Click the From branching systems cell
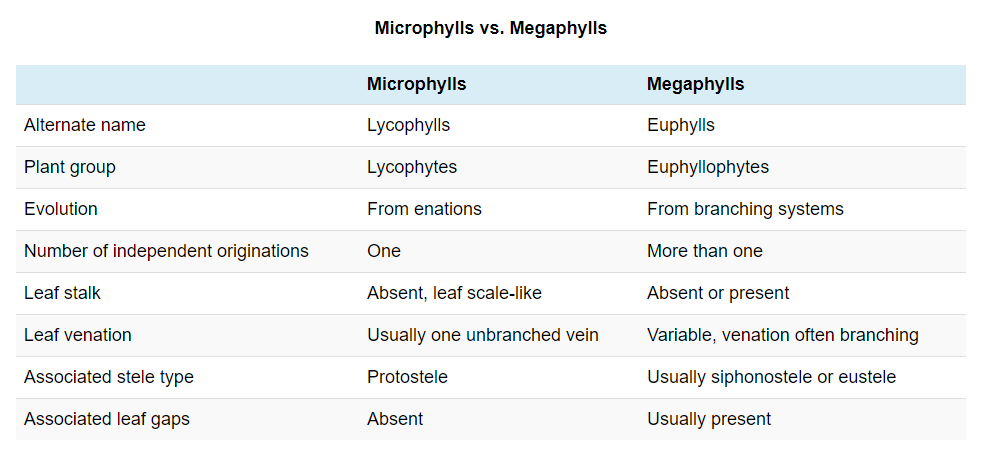 click(745, 209)
